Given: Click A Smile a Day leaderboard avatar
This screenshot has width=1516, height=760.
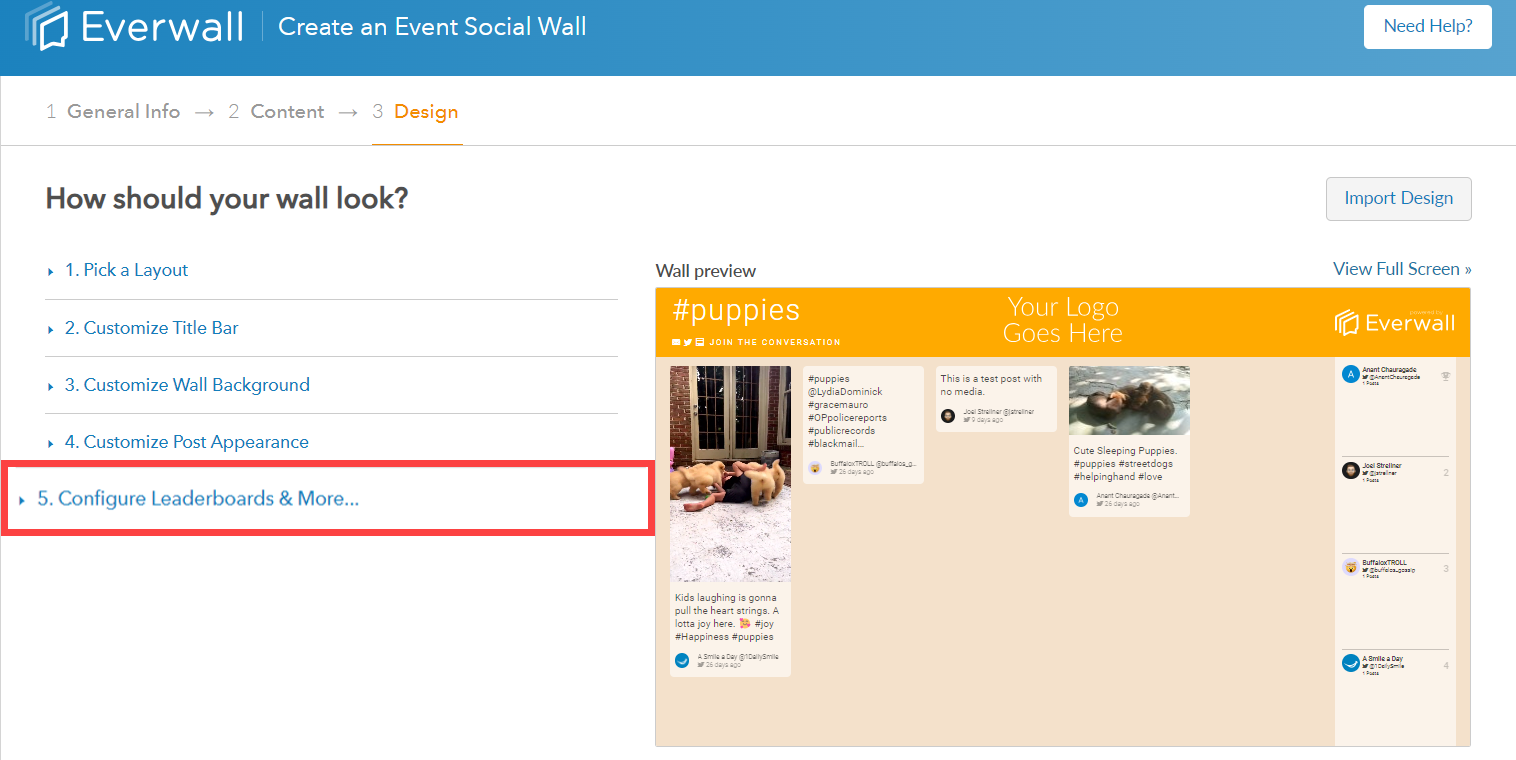Looking at the screenshot, I should (x=1351, y=663).
